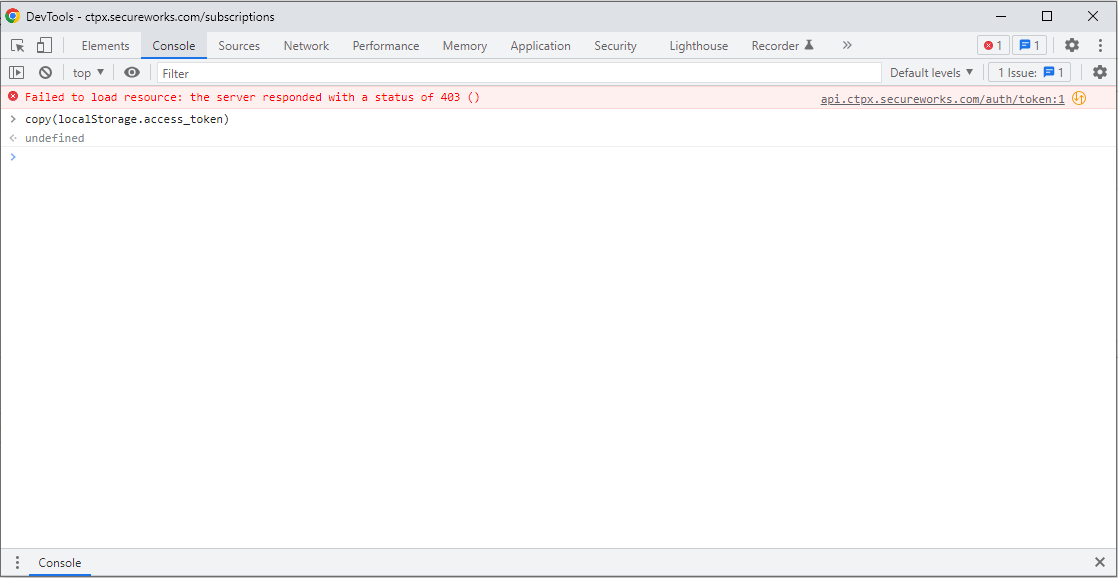The width and height of the screenshot is (1118, 578).
Task: Show the console sidebar
Action: coord(16,73)
